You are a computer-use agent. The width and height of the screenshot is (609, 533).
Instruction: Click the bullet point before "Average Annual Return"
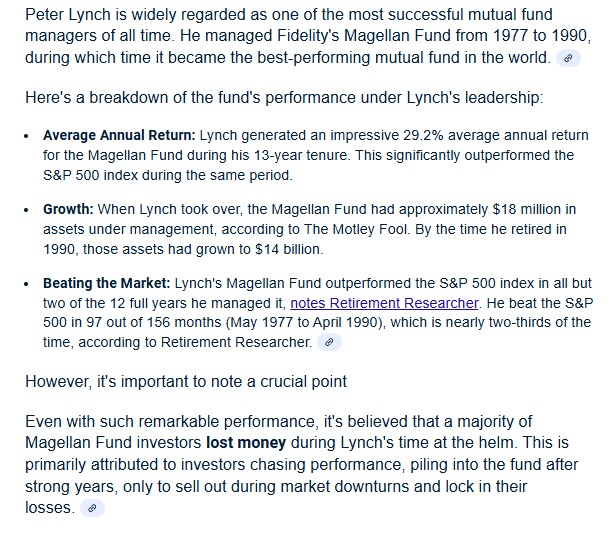coord(27,135)
